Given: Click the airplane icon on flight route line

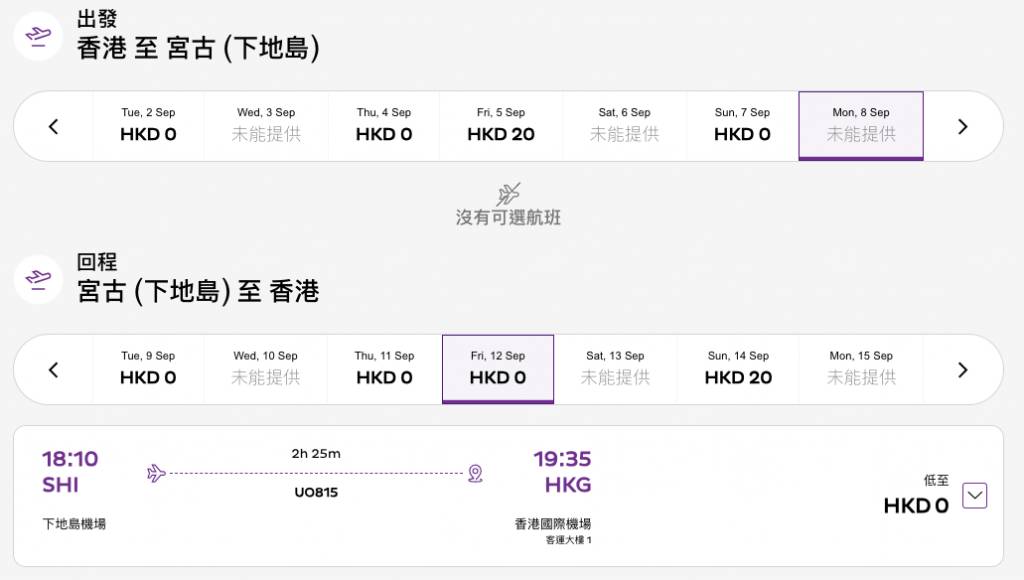Looking at the screenshot, I should click(156, 473).
